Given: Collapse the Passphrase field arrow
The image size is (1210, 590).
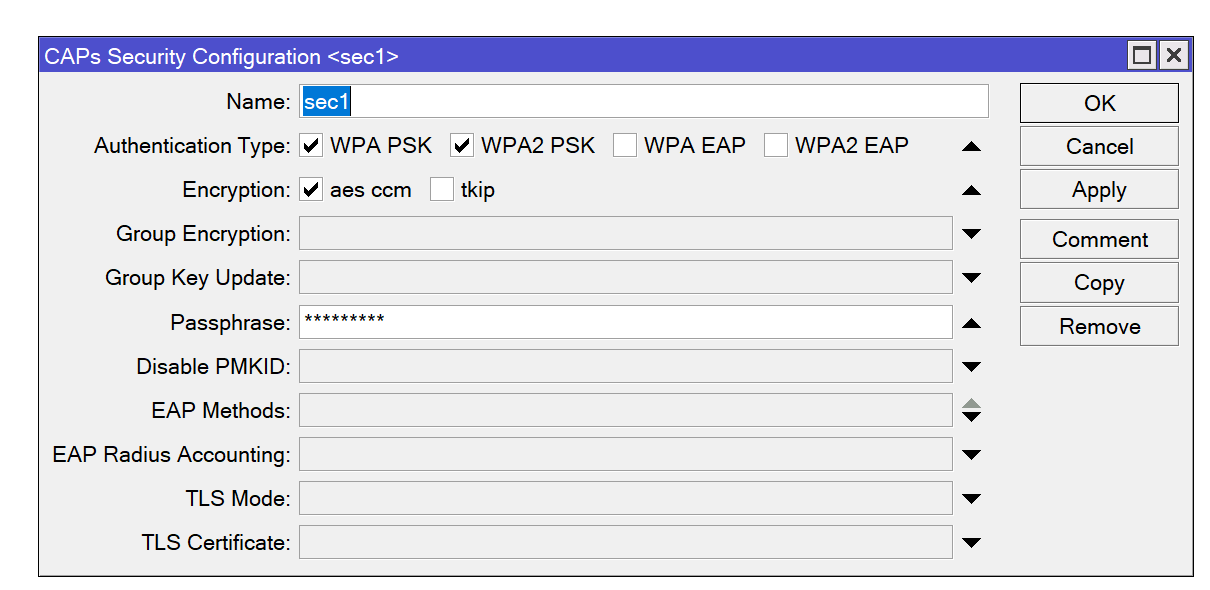Looking at the screenshot, I should pos(971,323).
